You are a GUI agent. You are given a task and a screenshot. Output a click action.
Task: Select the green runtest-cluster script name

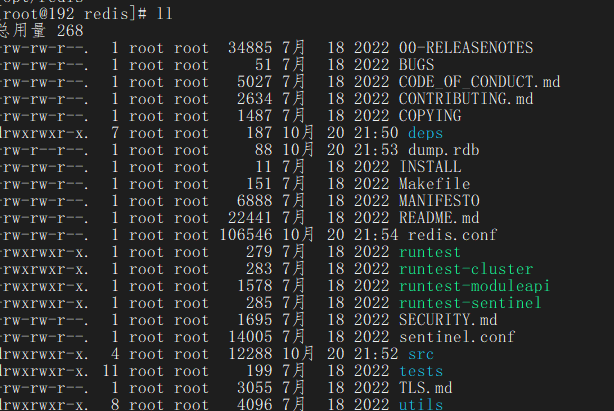[466, 269]
